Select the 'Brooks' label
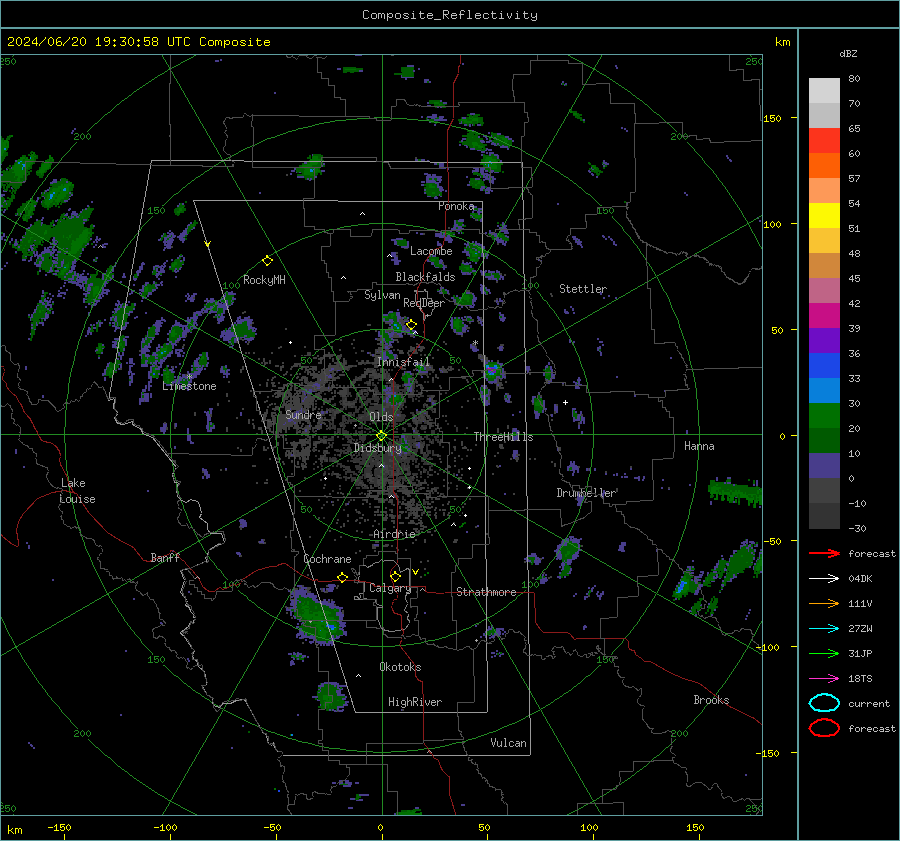 (711, 700)
